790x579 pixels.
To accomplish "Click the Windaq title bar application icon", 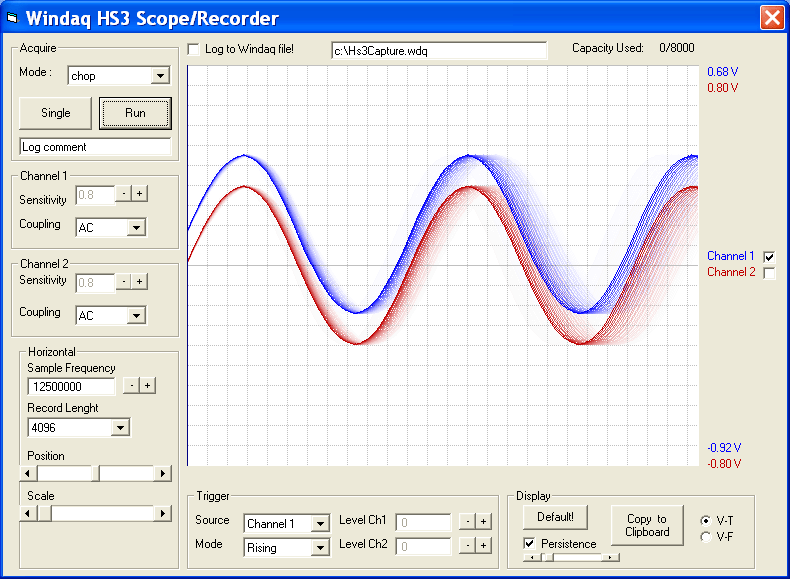I will [x=13, y=18].
